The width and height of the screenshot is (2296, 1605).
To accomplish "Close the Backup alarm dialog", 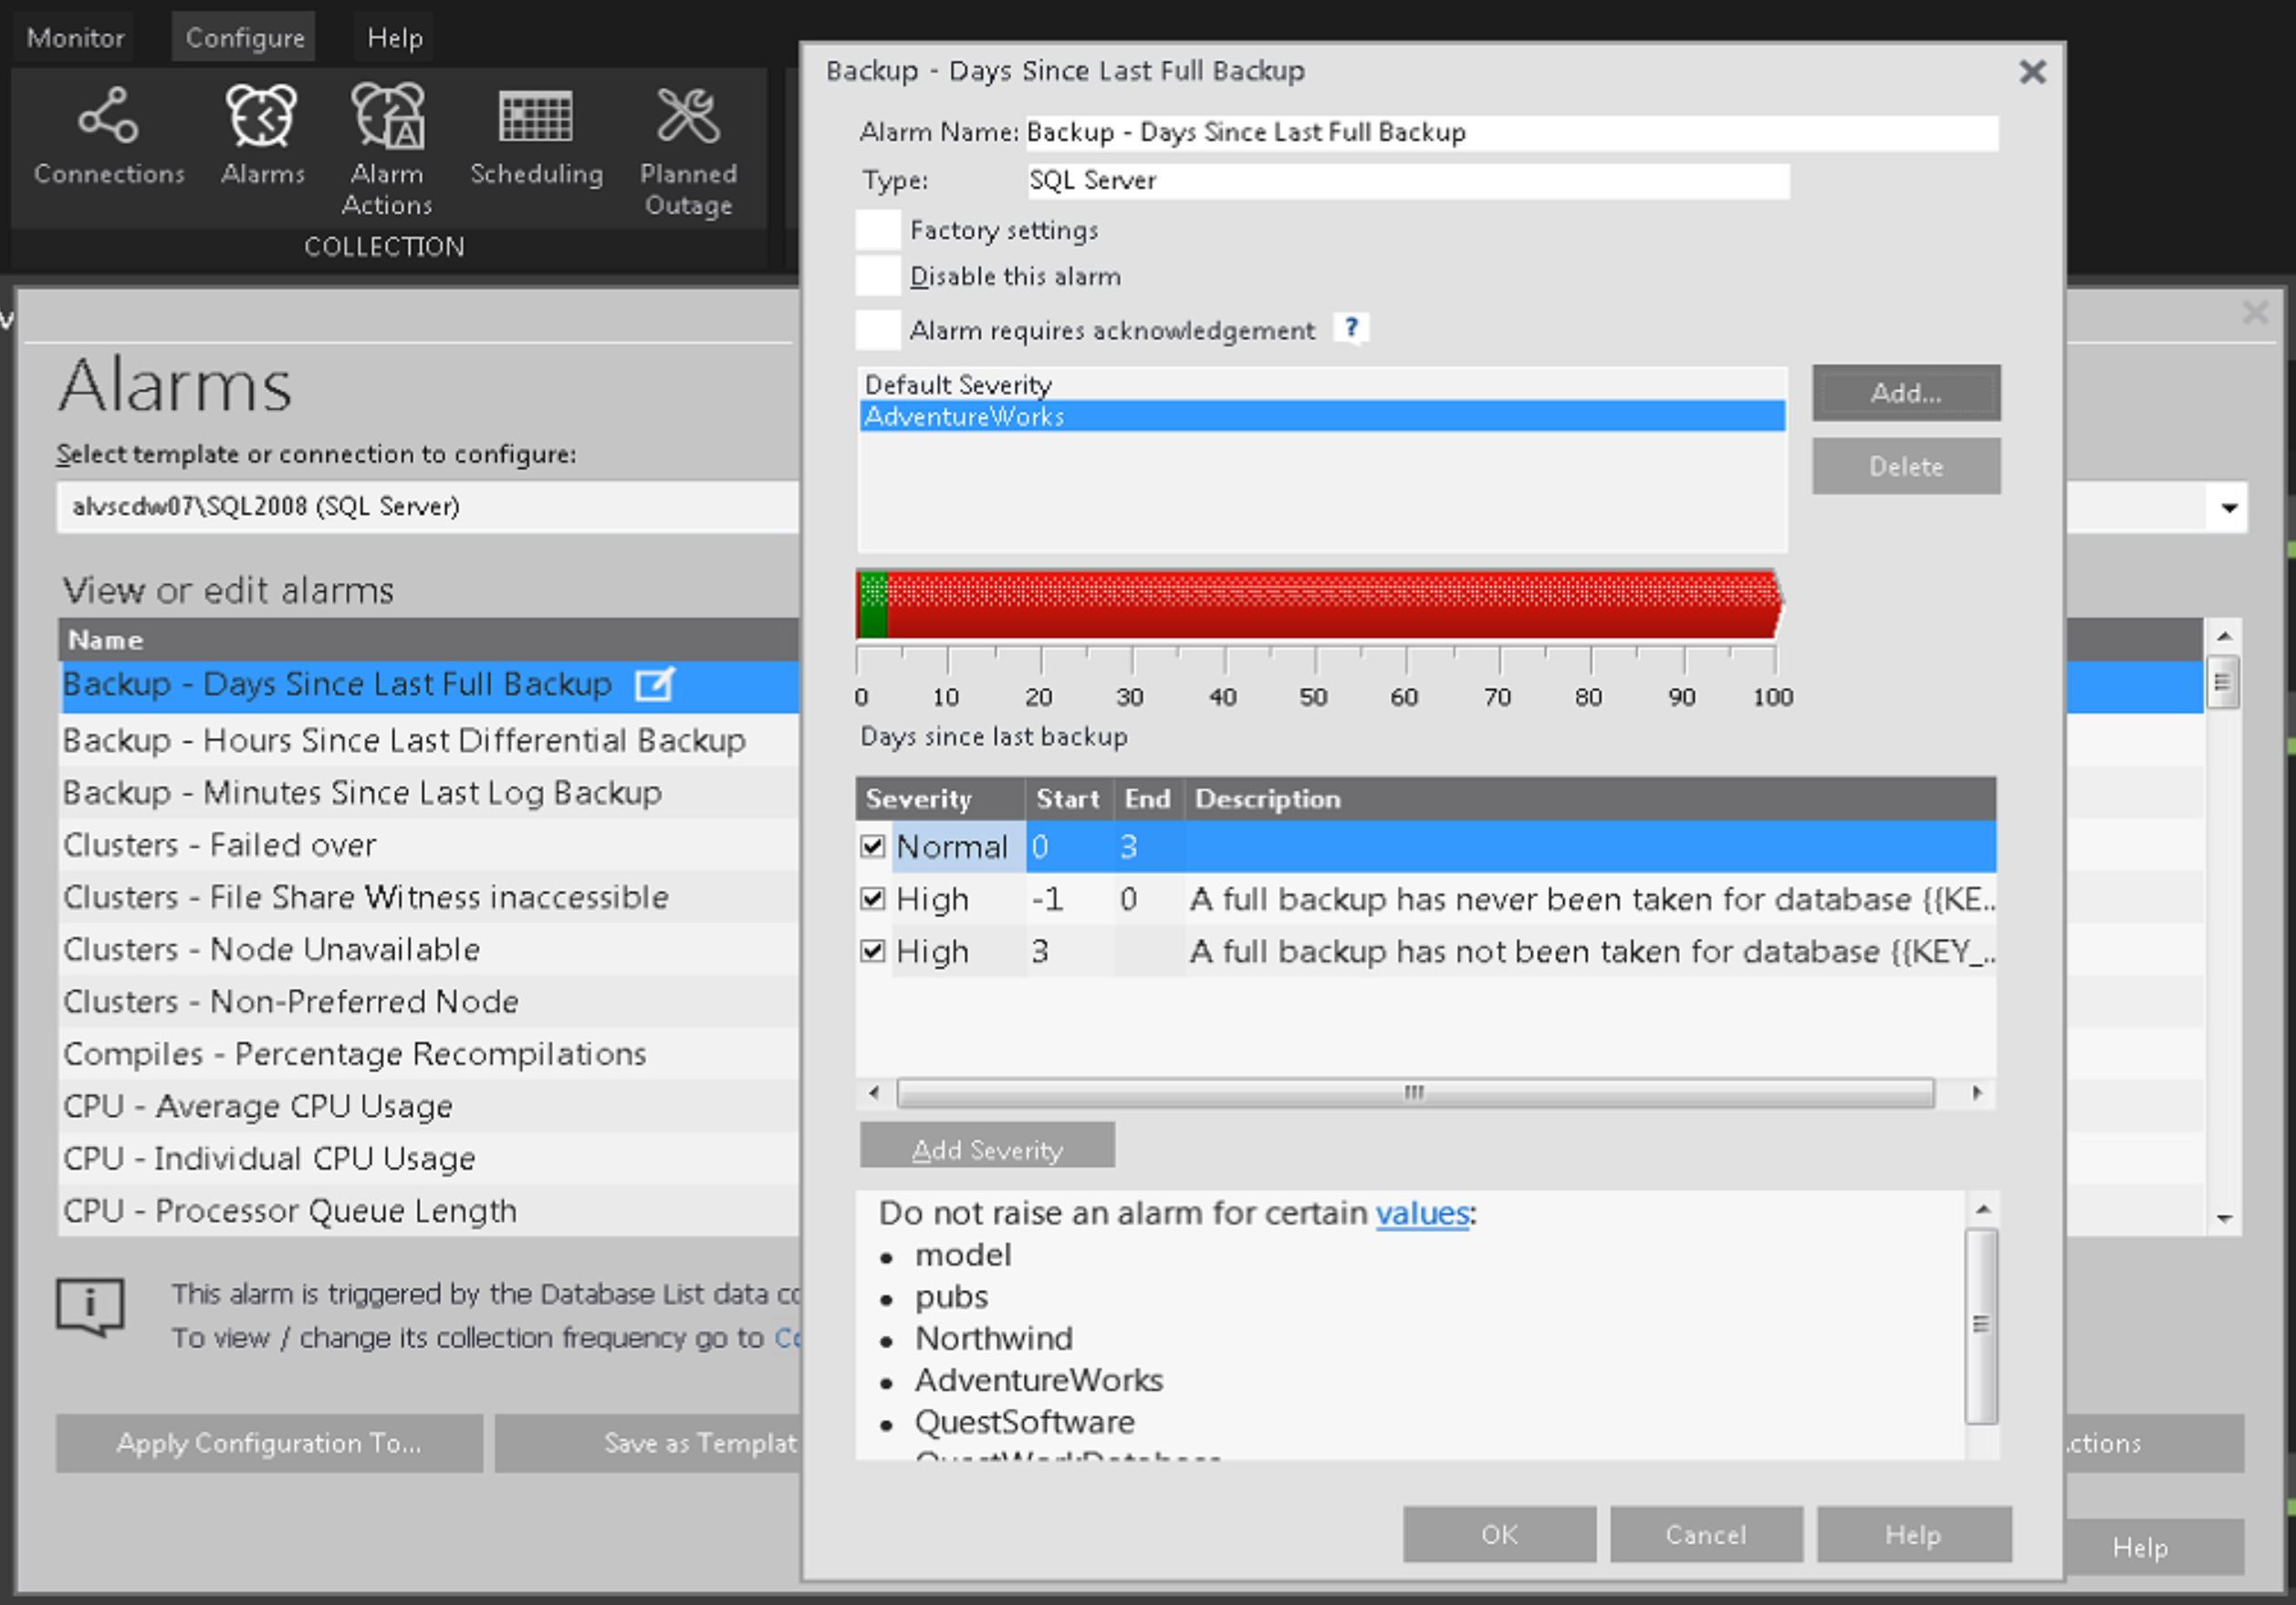I will [2031, 72].
